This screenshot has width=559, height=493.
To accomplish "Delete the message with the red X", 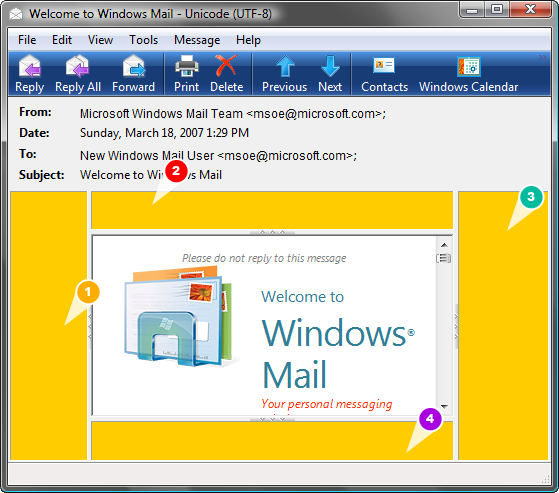I will (226, 66).
